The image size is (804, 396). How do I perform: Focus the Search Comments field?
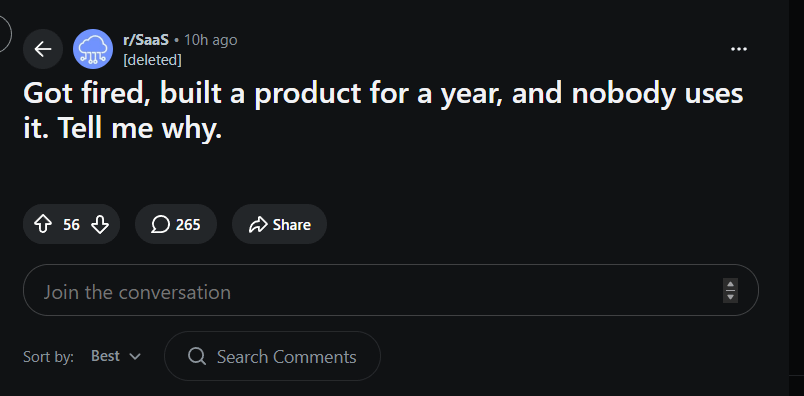[272, 356]
